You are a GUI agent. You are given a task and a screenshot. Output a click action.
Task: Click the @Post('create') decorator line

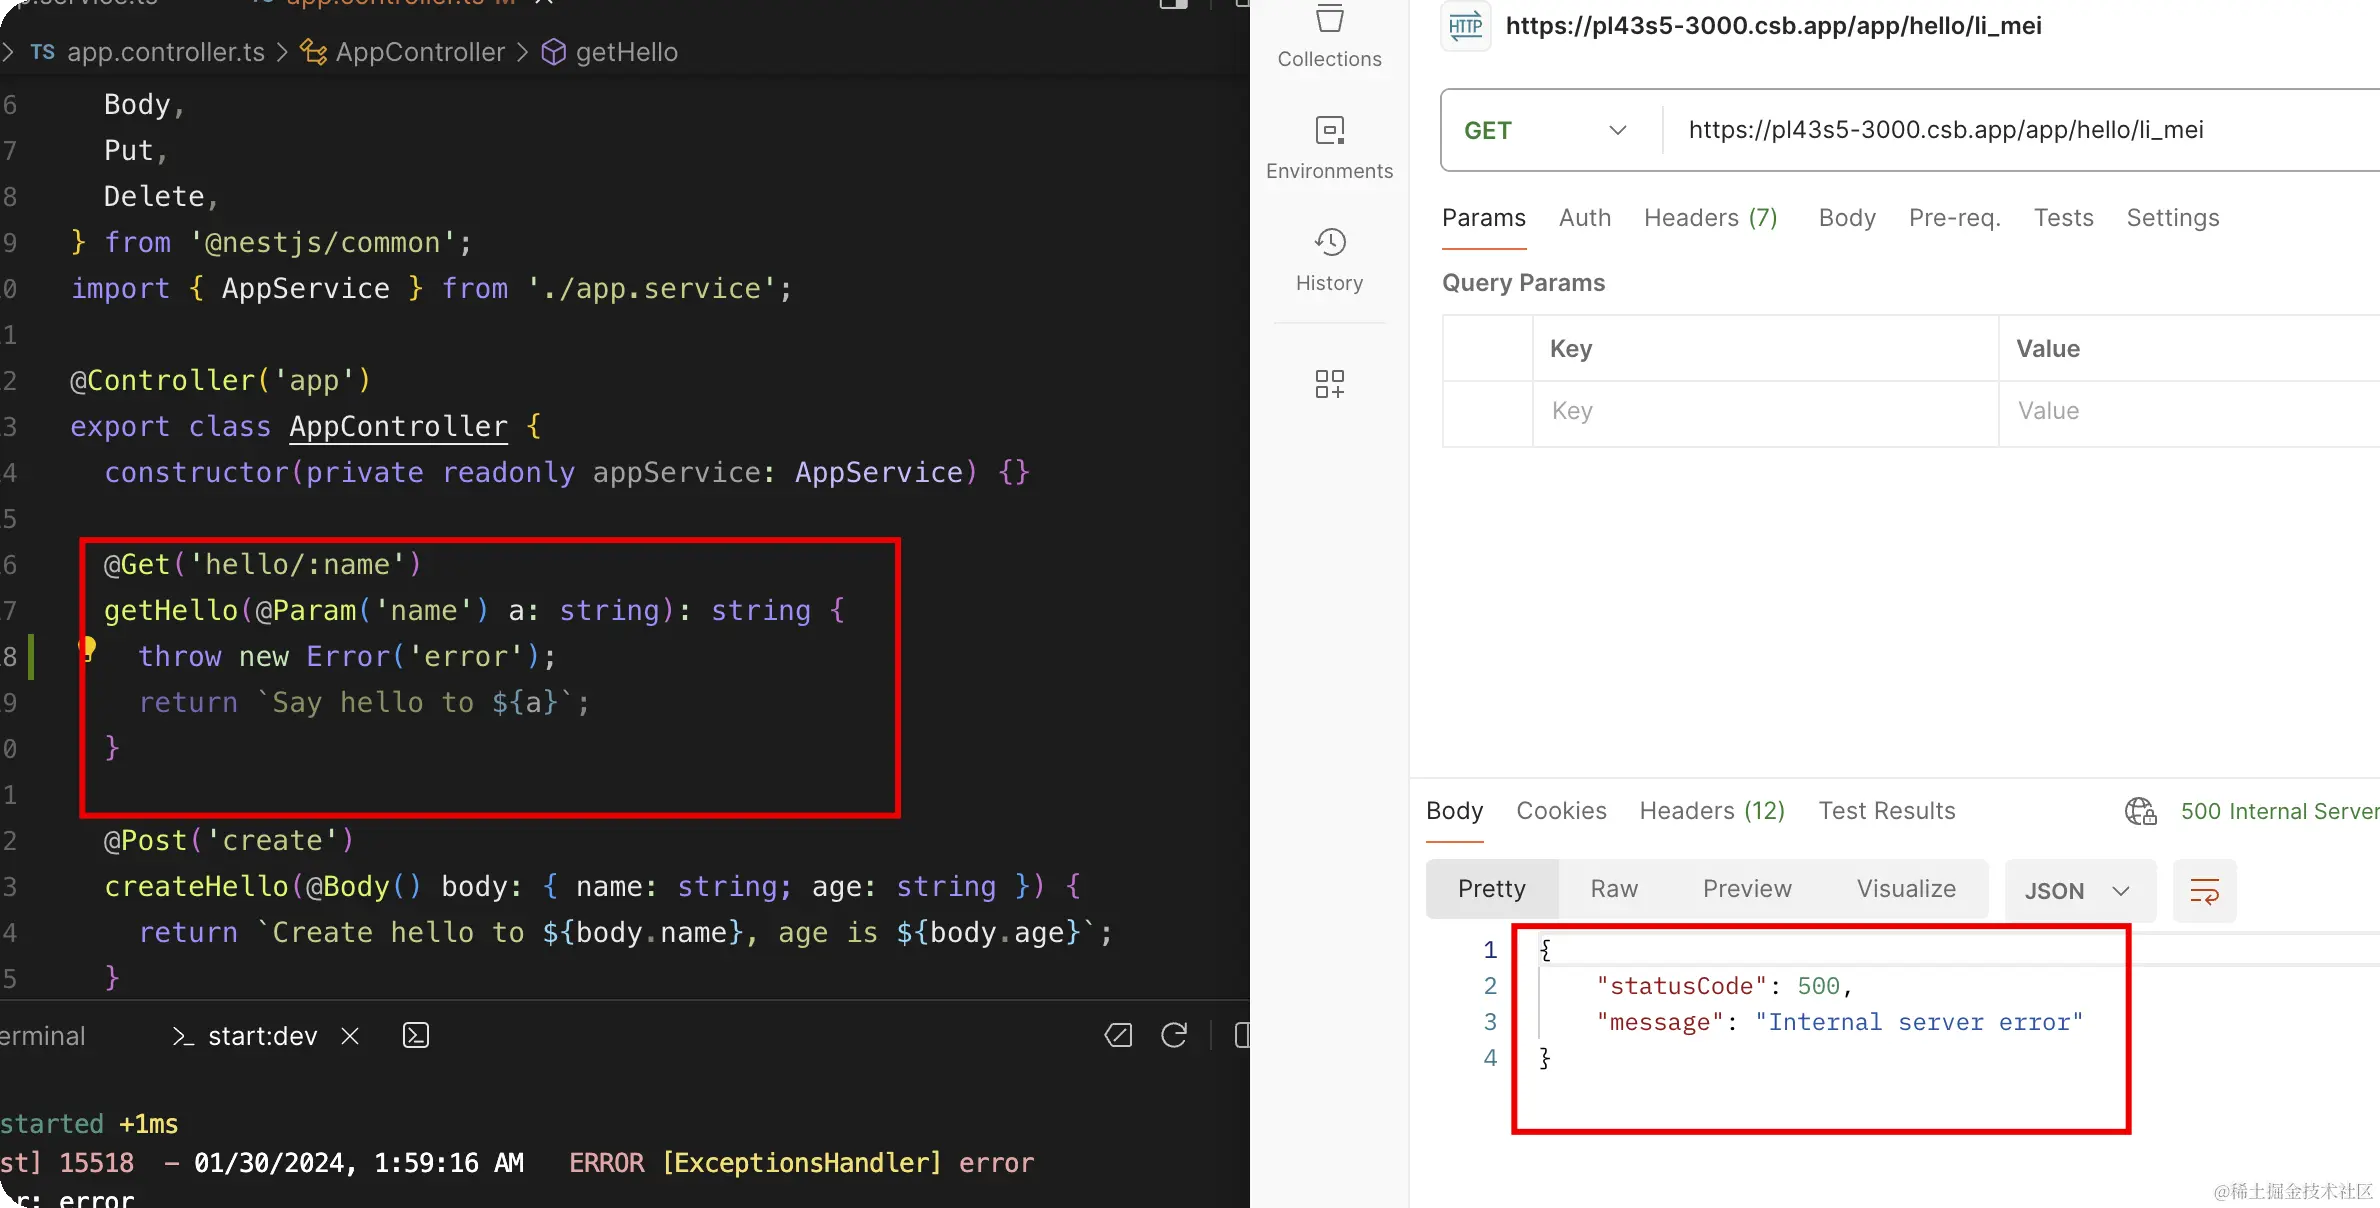pos(229,841)
